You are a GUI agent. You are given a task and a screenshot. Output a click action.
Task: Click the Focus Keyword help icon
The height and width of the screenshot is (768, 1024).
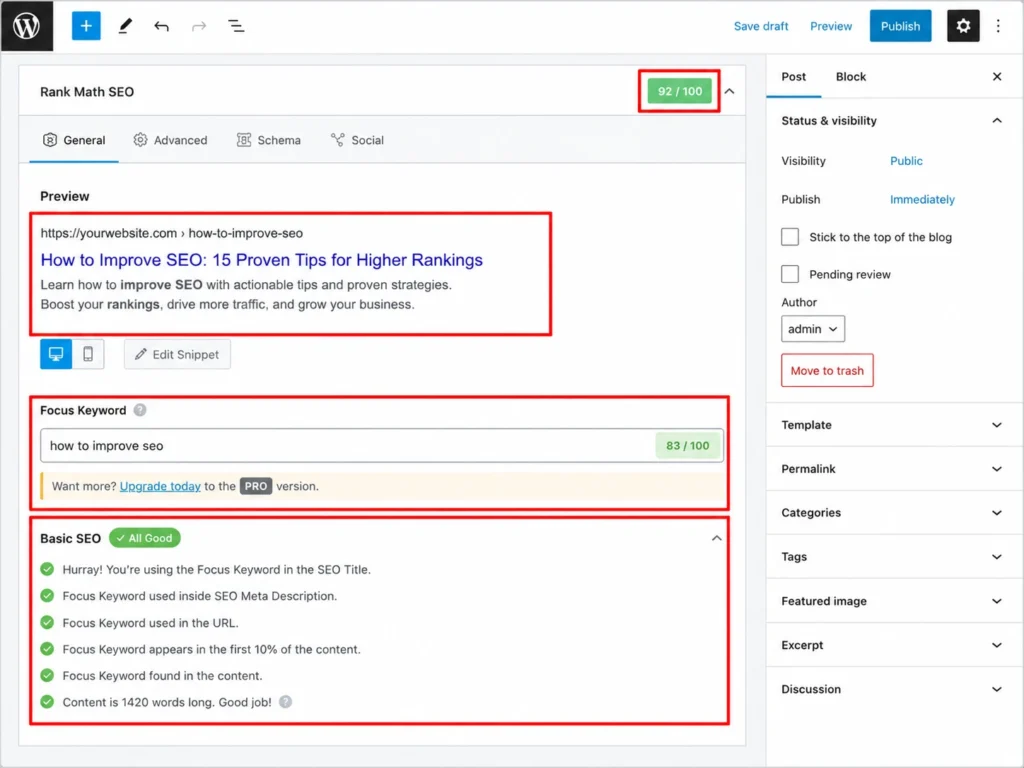pos(140,410)
